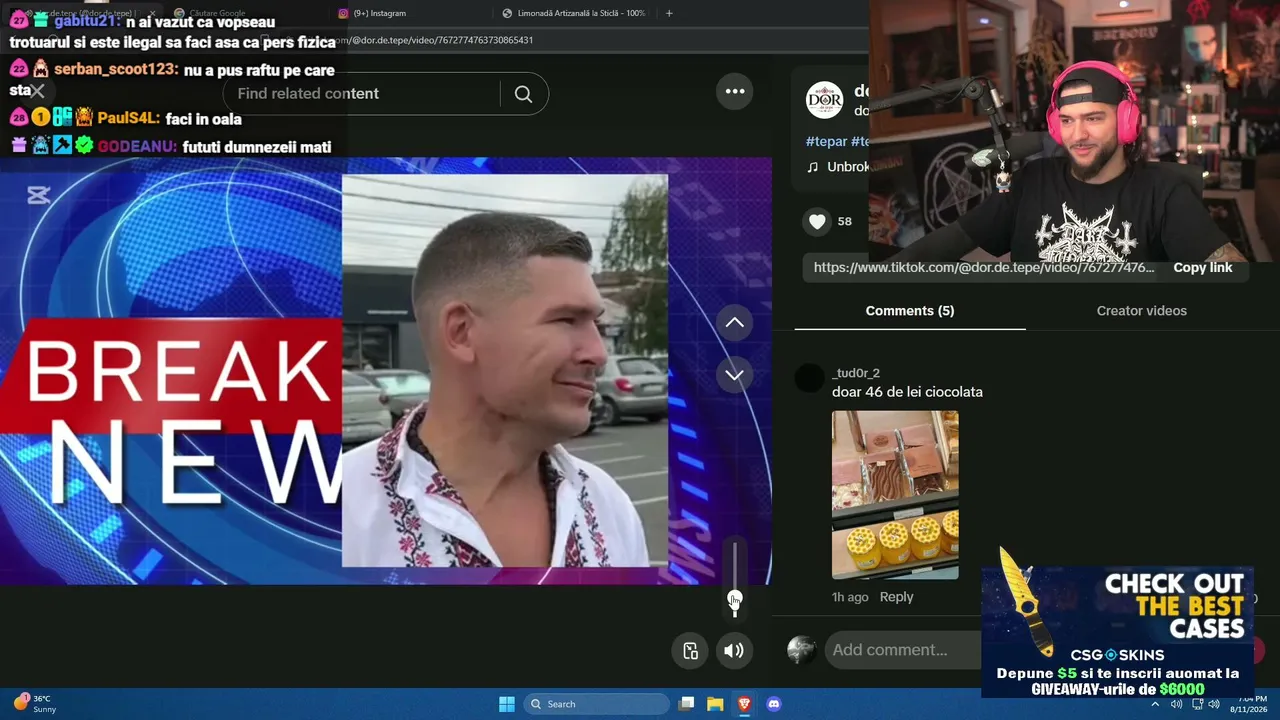
Task: Like the video with the heart icon
Action: (x=817, y=222)
